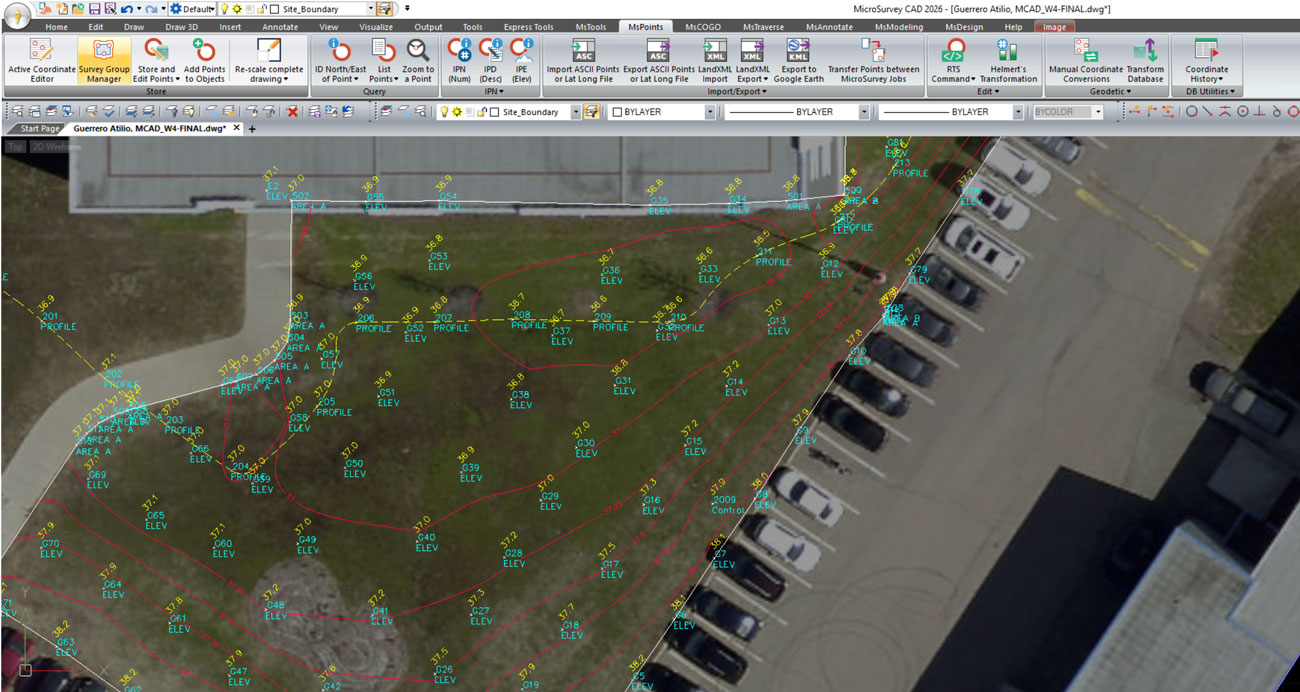Viewport: 1300px width, 692px height.
Task: Close the Guerrero Atilio drawing tab
Action: tap(237, 128)
